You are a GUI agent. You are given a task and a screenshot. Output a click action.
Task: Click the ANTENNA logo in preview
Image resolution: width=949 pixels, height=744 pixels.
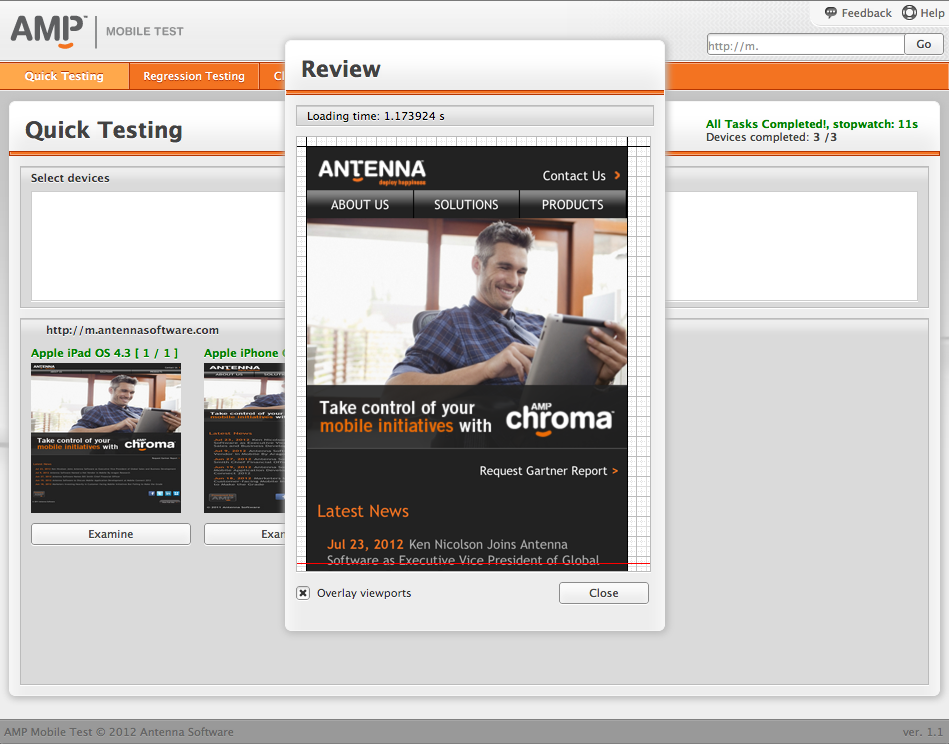point(372,171)
